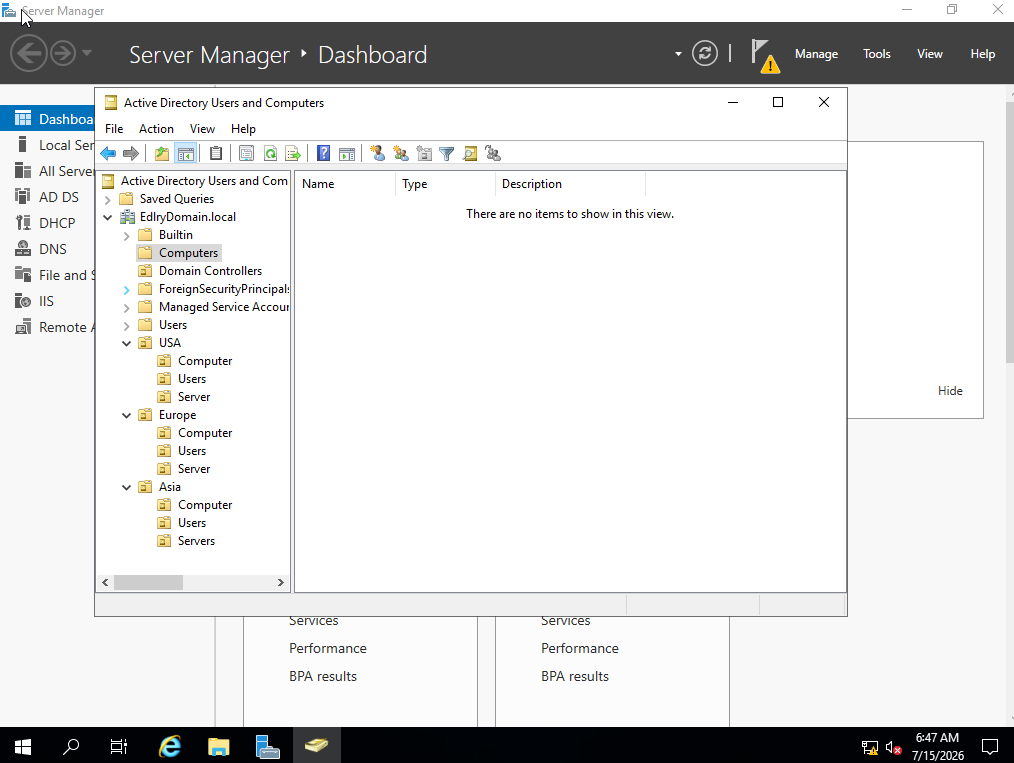This screenshot has width=1014, height=763.
Task: Expand Managed Service Accounts container
Action: click(x=127, y=308)
